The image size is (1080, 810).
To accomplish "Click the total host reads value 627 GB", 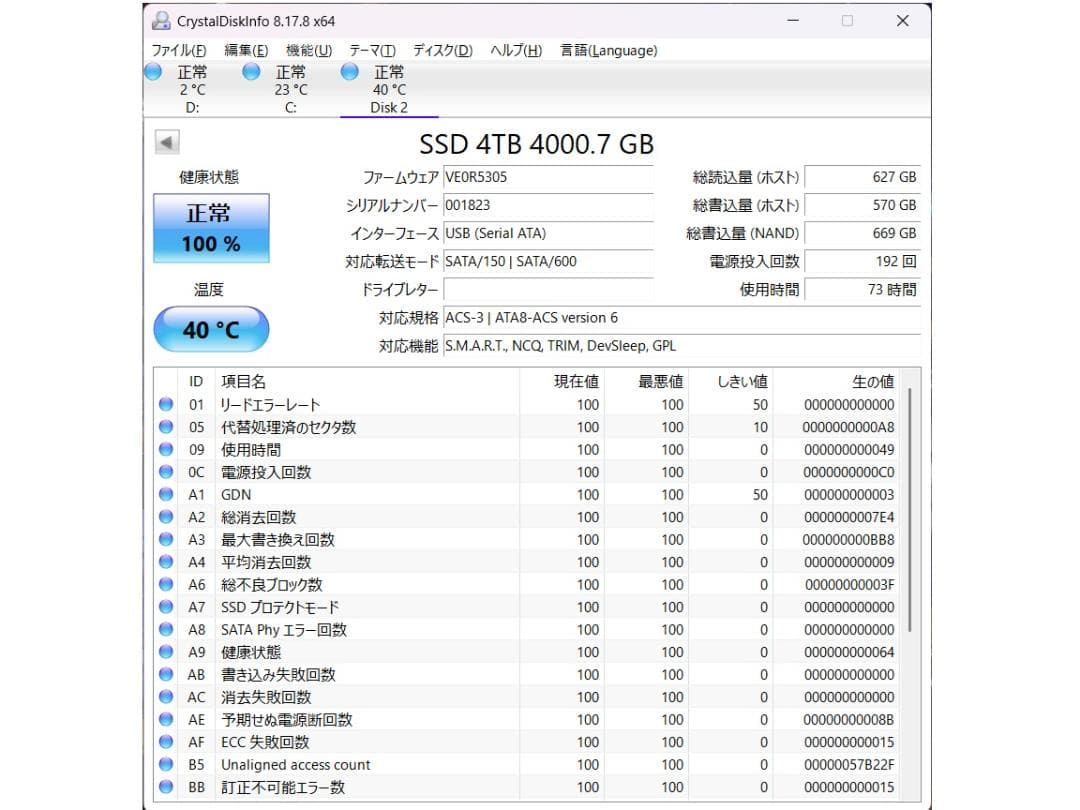I will click(x=862, y=178).
